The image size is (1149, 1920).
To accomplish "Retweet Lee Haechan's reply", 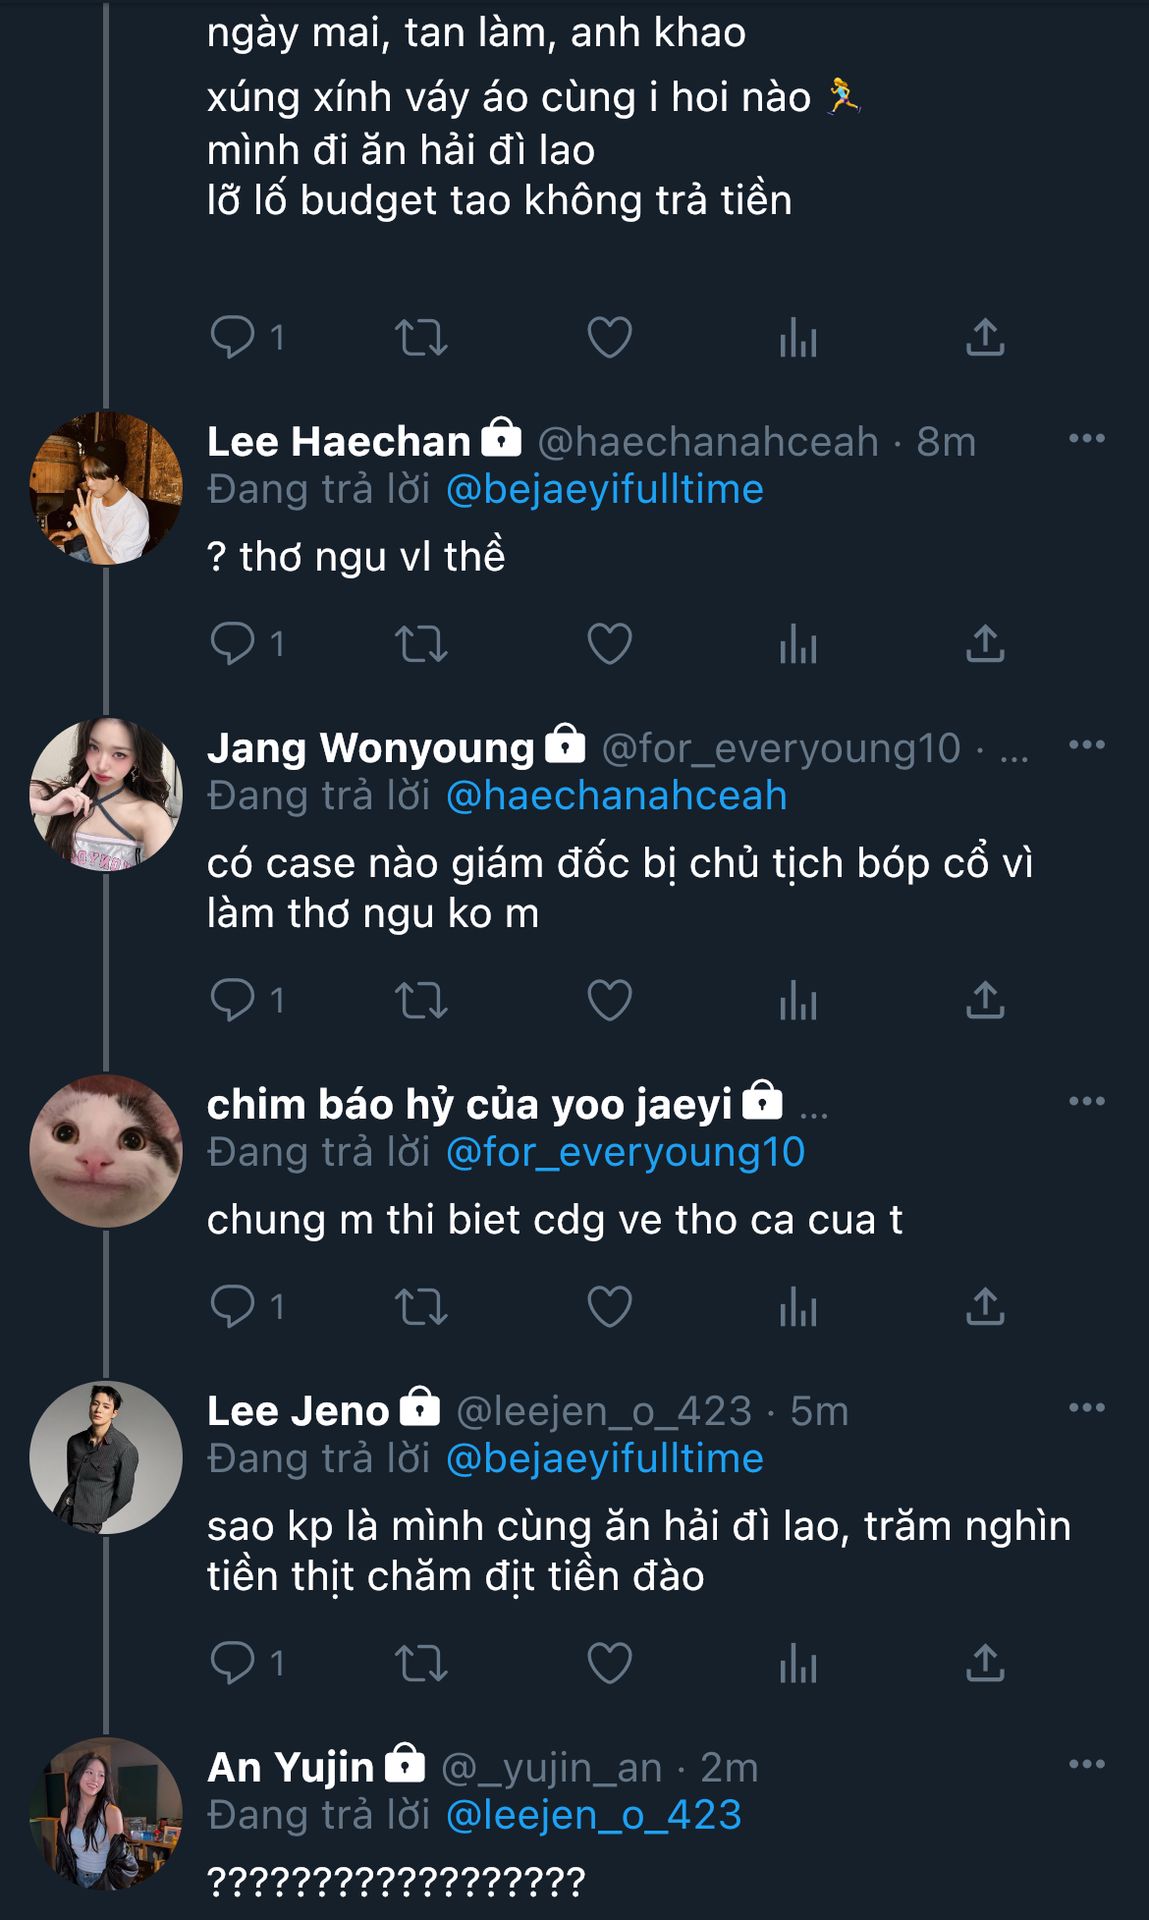I will point(421,644).
